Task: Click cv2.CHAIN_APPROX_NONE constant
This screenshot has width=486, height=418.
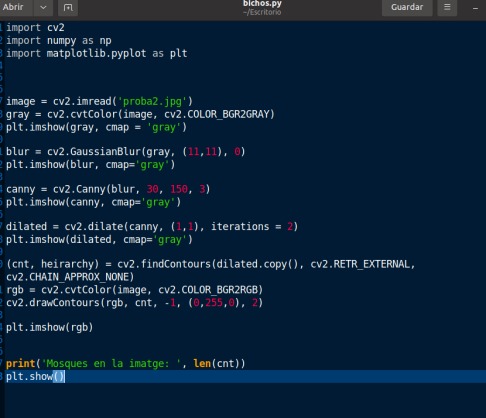Action: (67, 277)
